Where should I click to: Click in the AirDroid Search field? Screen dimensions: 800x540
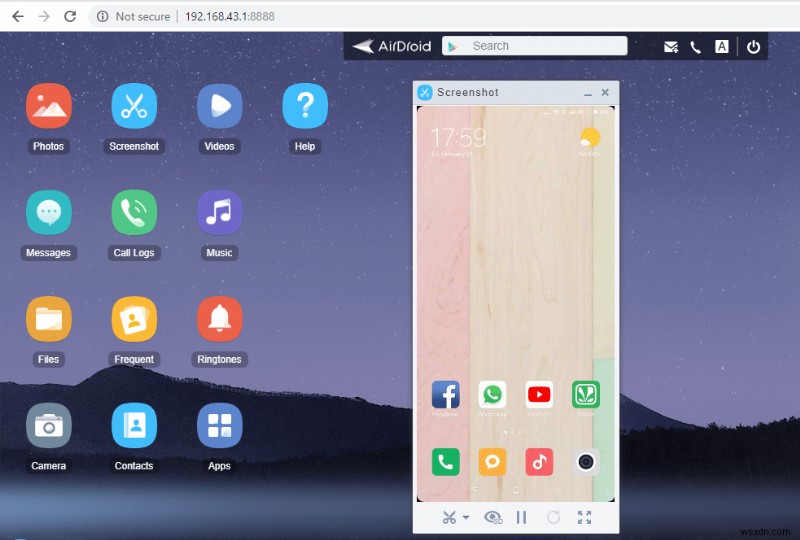coord(534,46)
